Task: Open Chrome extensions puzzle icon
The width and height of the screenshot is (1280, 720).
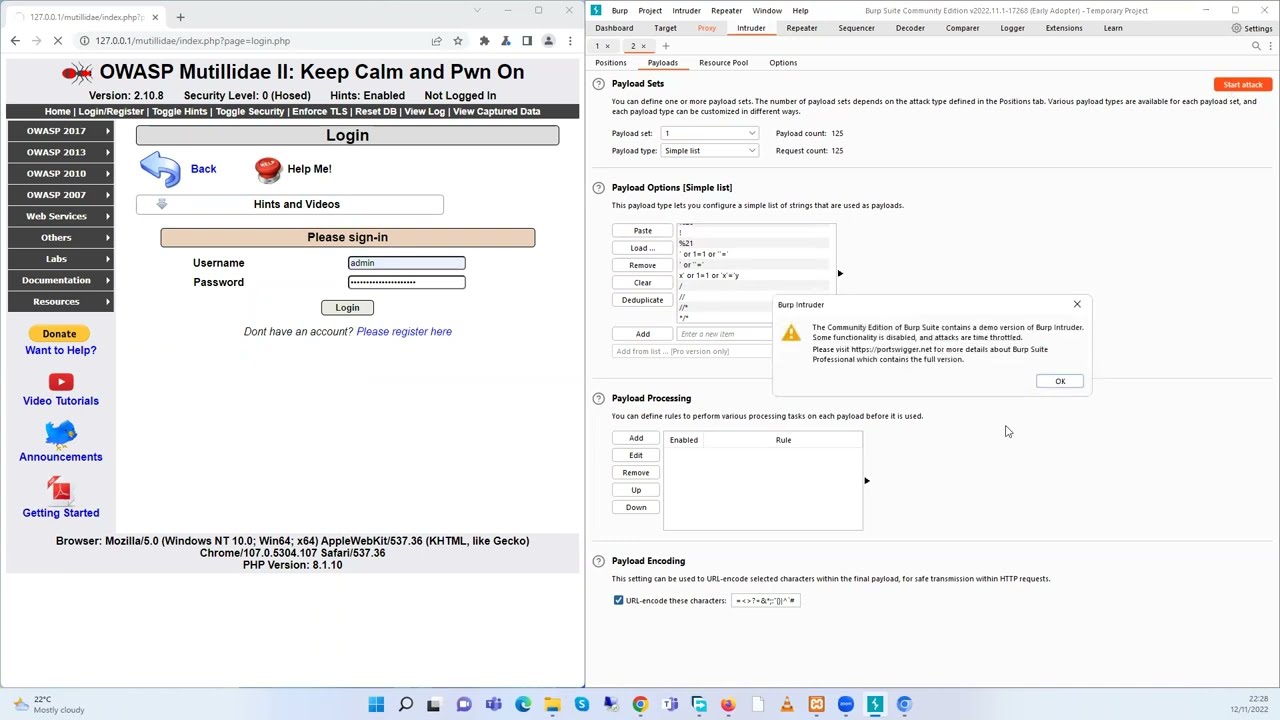Action: click(x=485, y=41)
